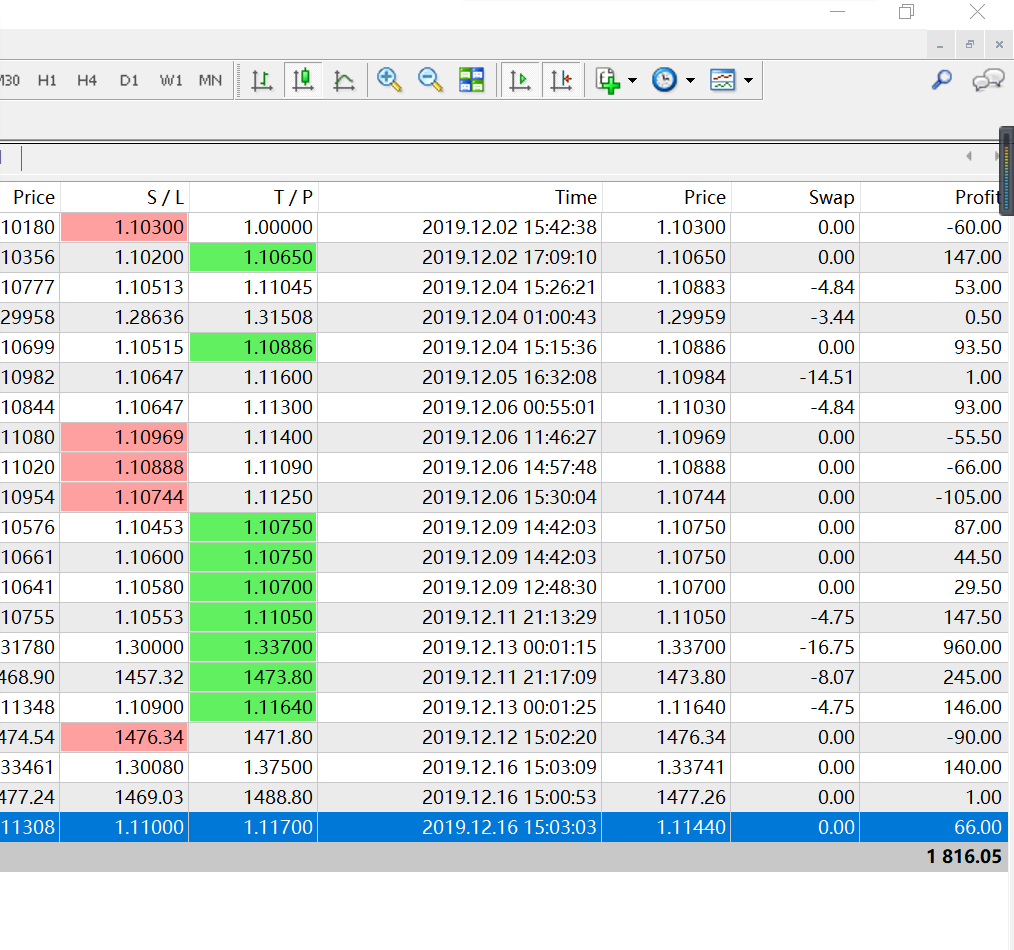
Task: Zoom out on the chart
Action: click(x=430, y=81)
